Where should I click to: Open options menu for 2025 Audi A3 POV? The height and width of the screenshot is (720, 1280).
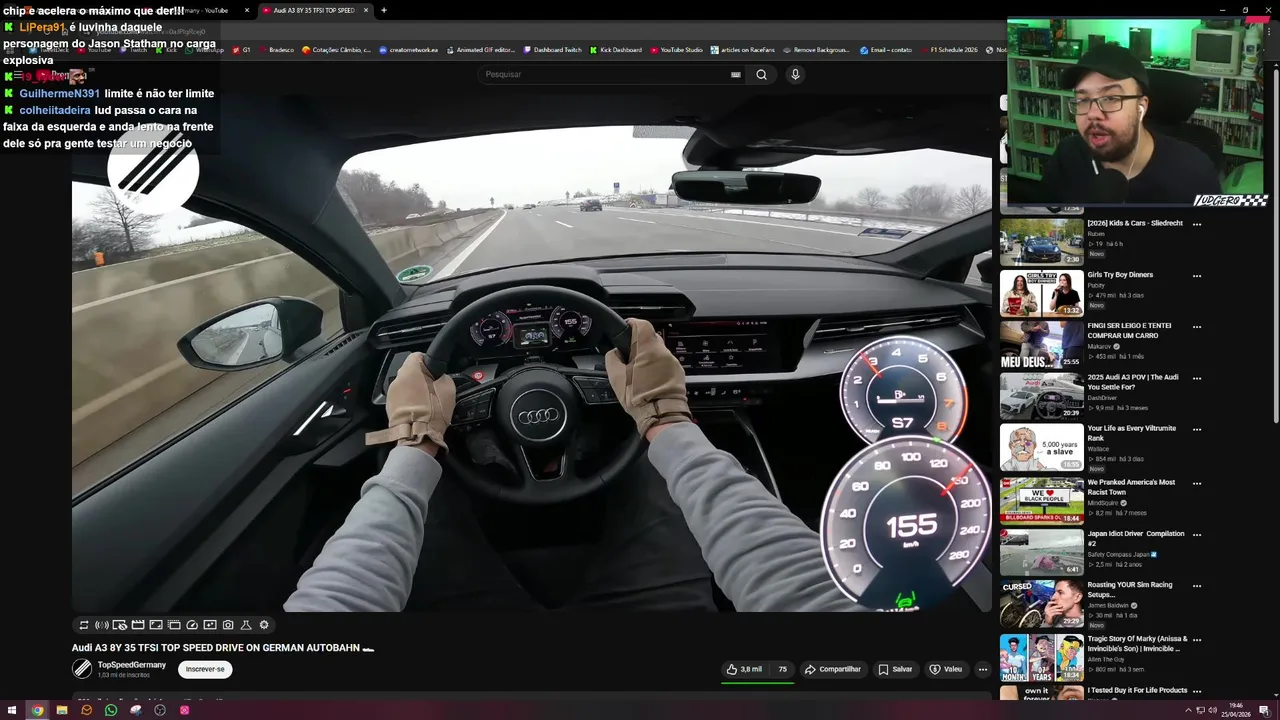click(1197, 378)
